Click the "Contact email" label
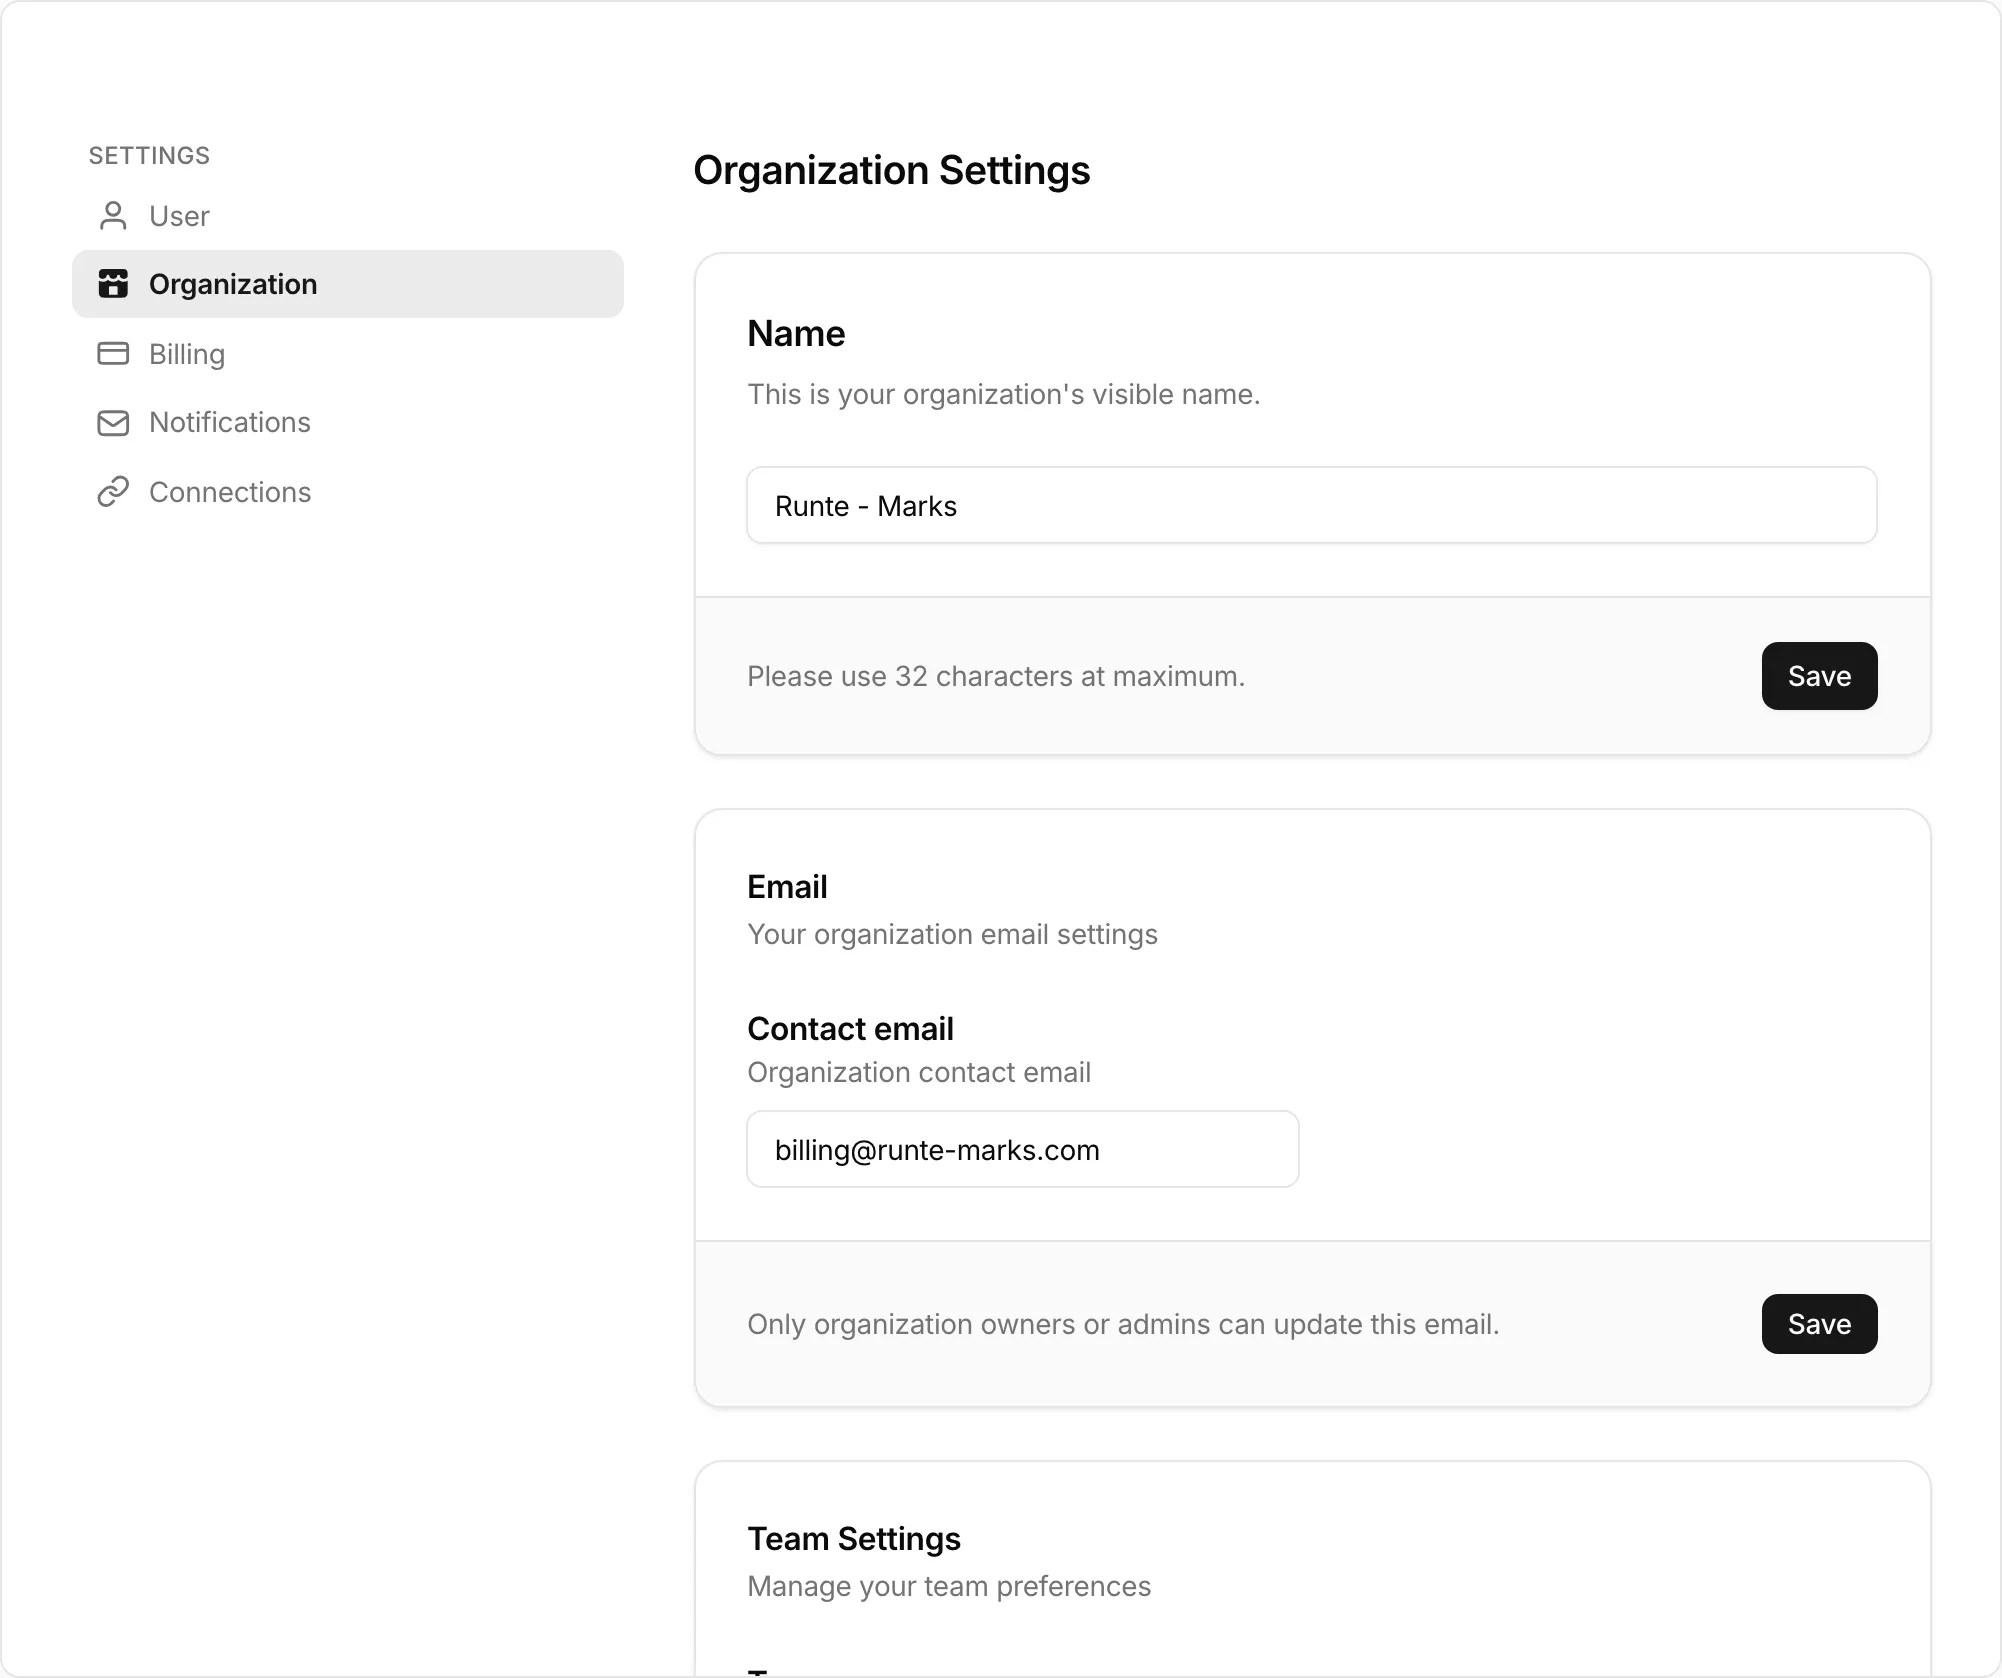 pos(850,1029)
